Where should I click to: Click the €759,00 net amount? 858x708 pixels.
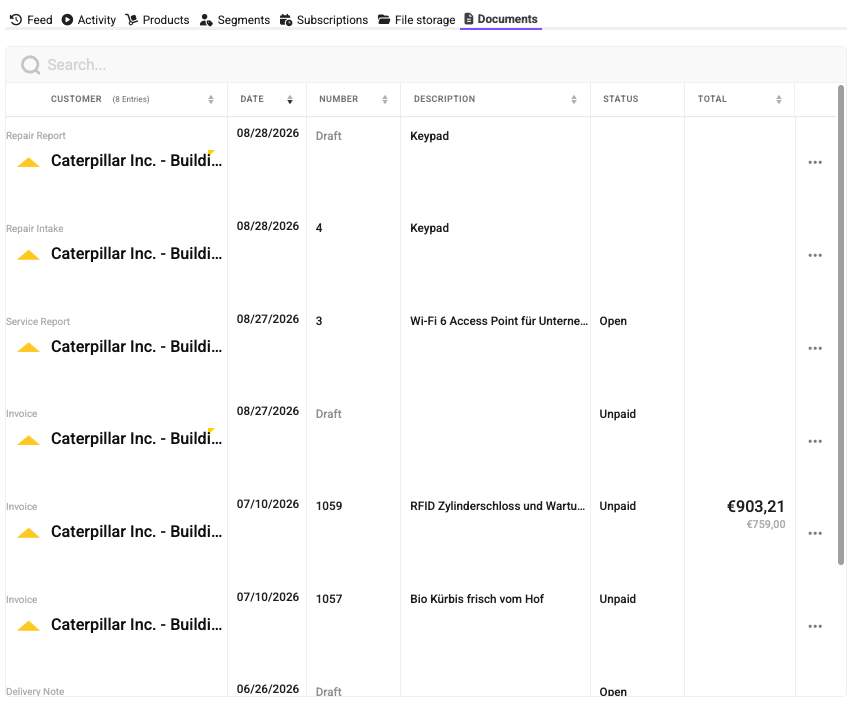pyautogui.click(x=766, y=524)
